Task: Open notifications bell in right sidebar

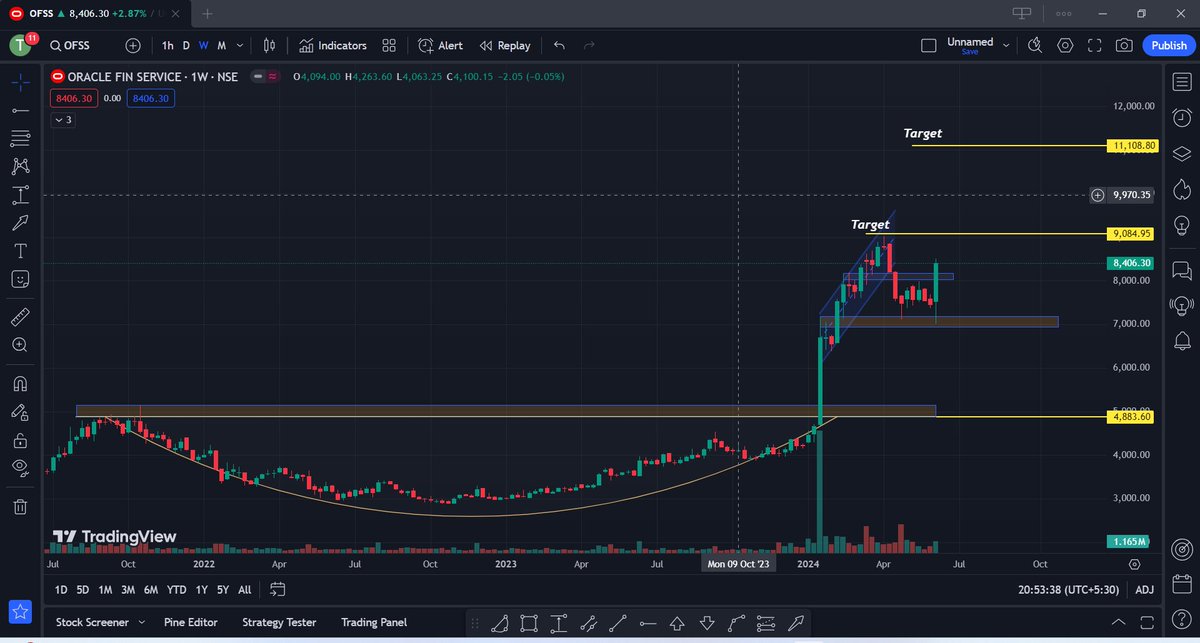Action: (1181, 342)
